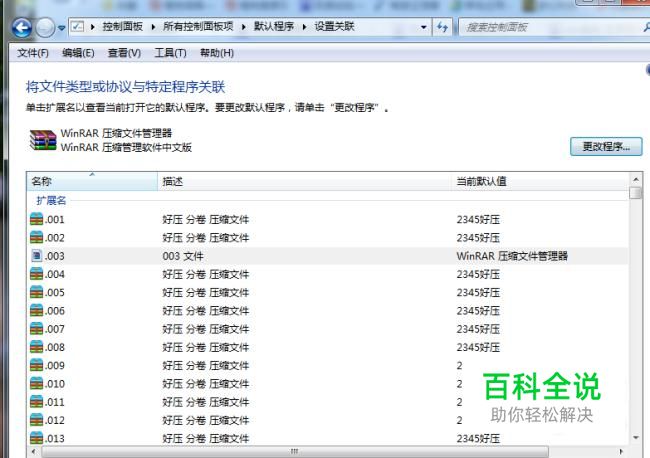Expand the arrow after 所有控制面板项 breadcrumb
Viewport: 650px width, 458px height.
[244, 27]
